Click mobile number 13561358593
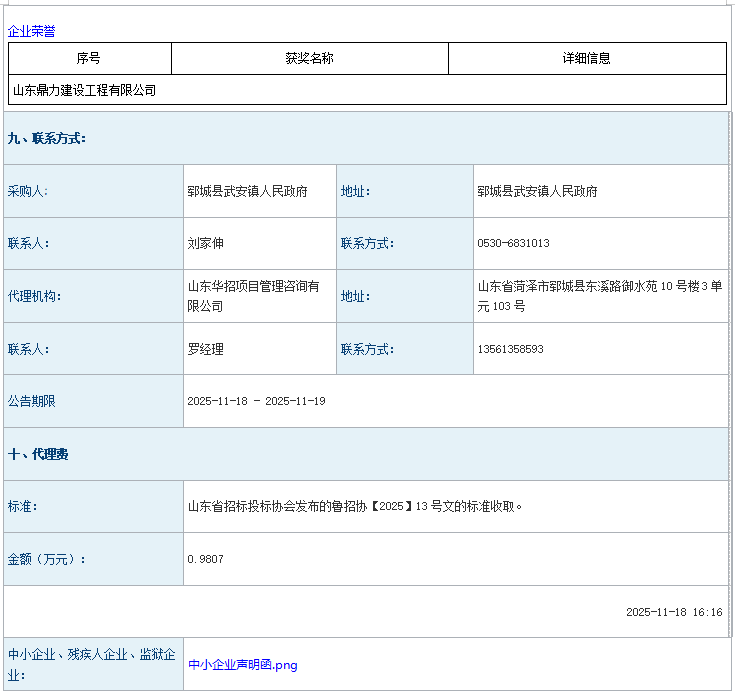The width and height of the screenshot is (735, 697). click(x=510, y=349)
